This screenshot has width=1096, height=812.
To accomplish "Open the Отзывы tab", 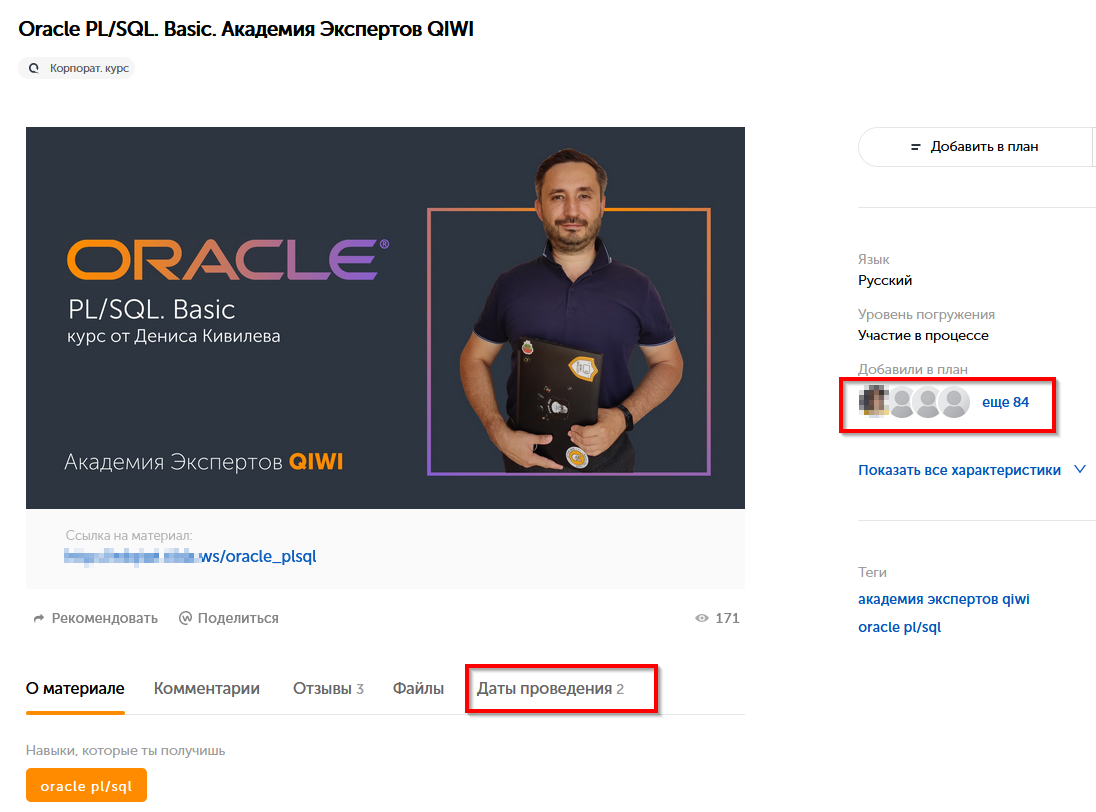I will coord(328,689).
